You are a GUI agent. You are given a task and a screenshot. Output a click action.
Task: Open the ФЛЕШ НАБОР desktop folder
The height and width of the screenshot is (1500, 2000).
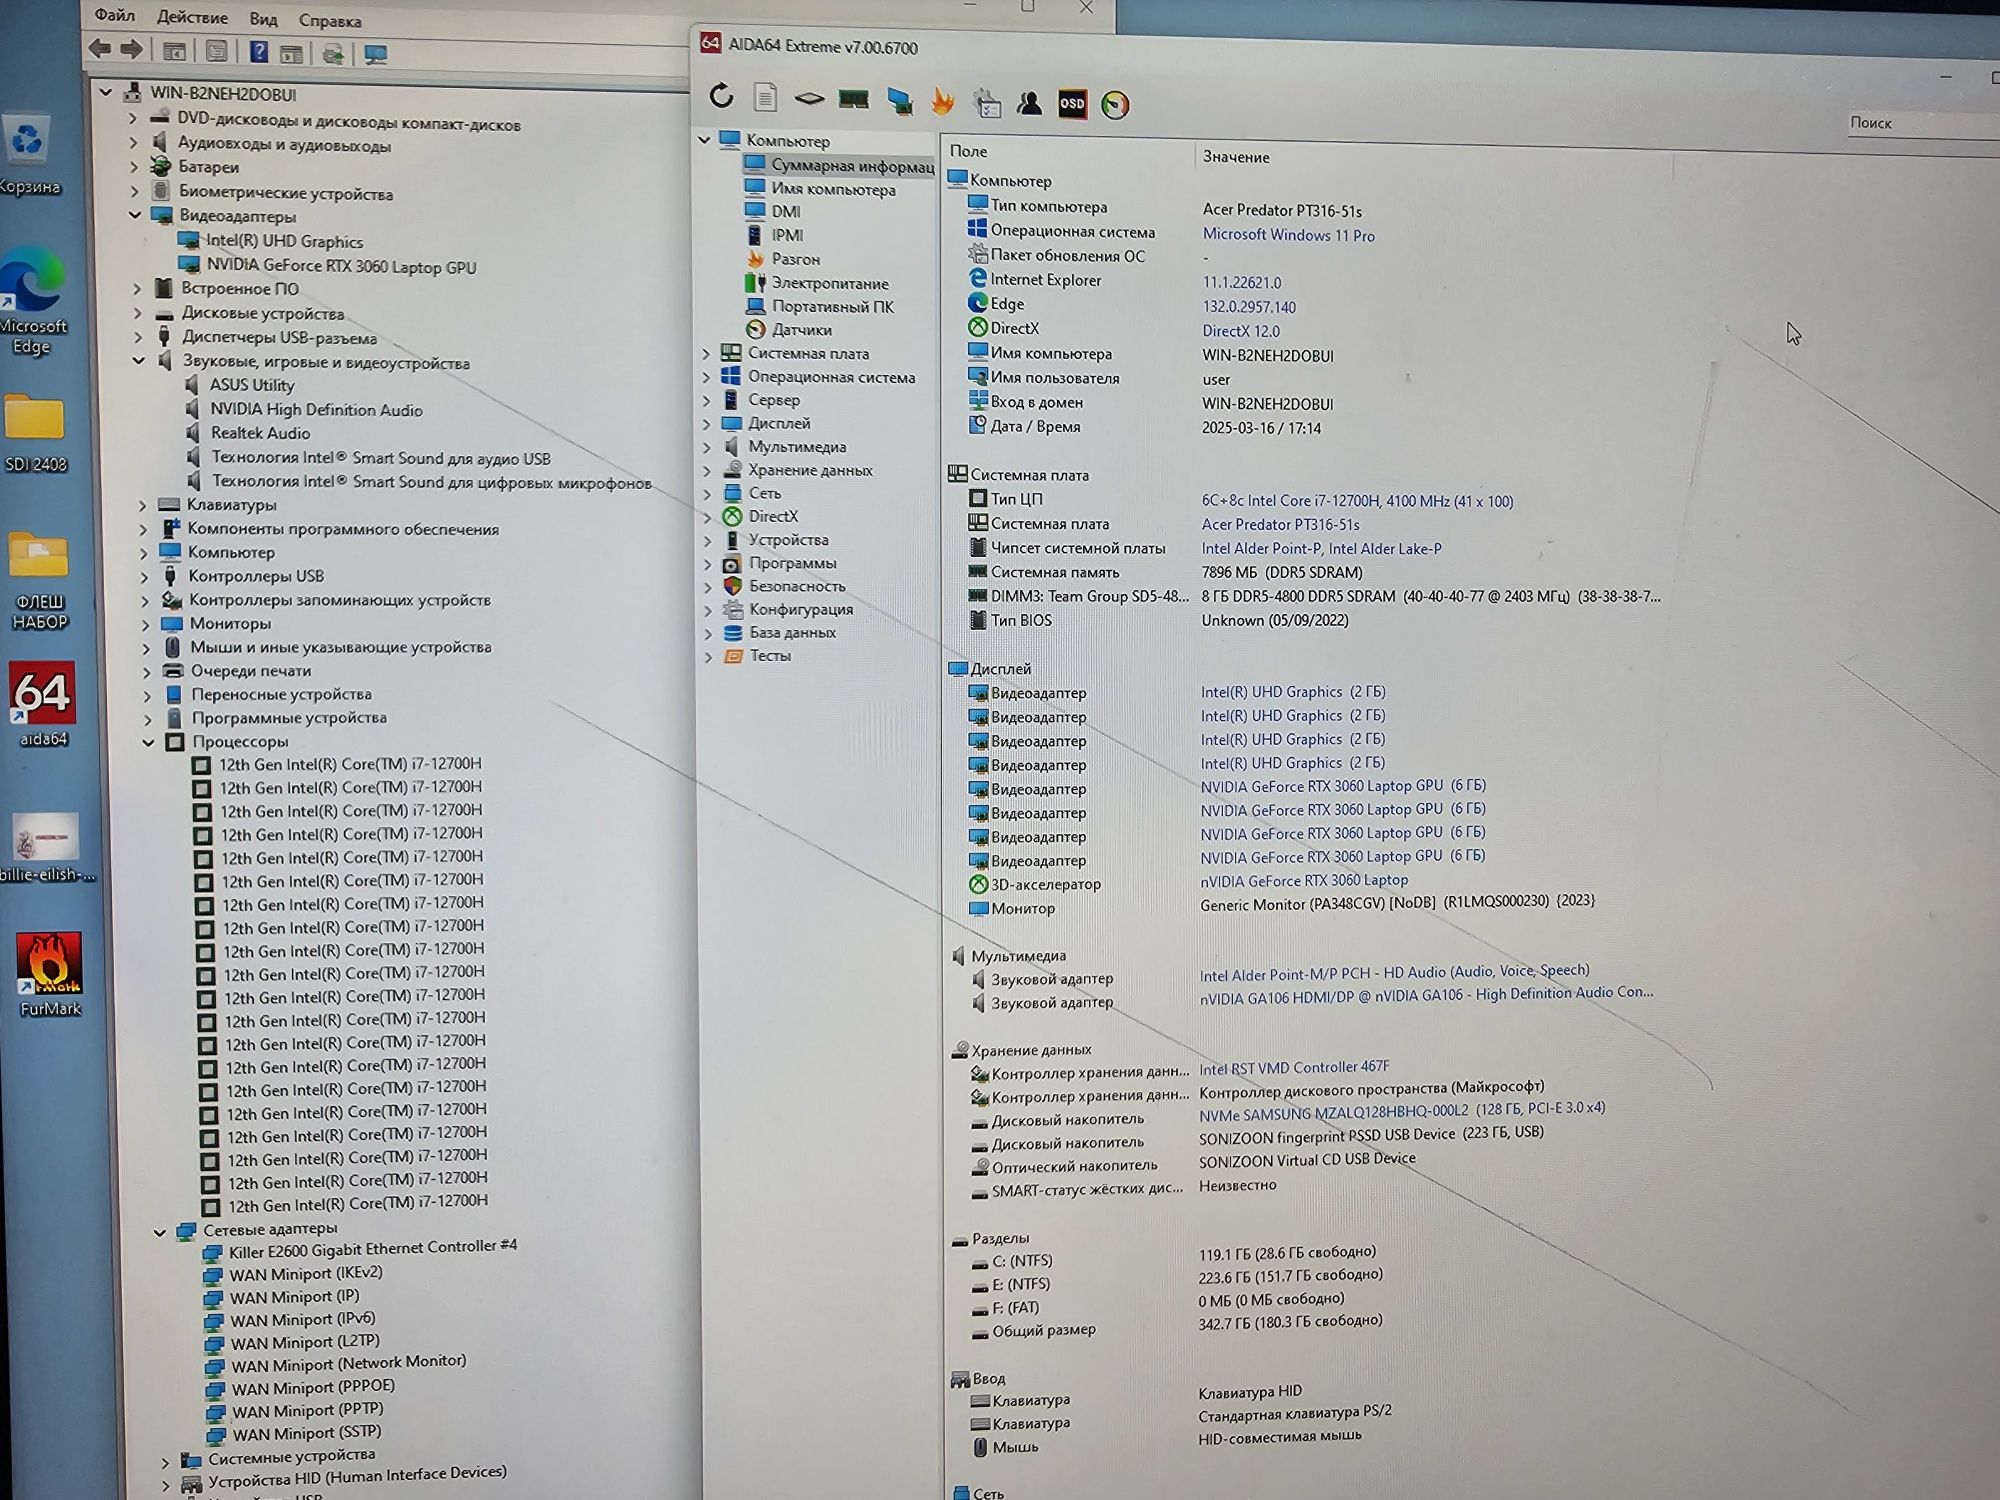(x=40, y=580)
